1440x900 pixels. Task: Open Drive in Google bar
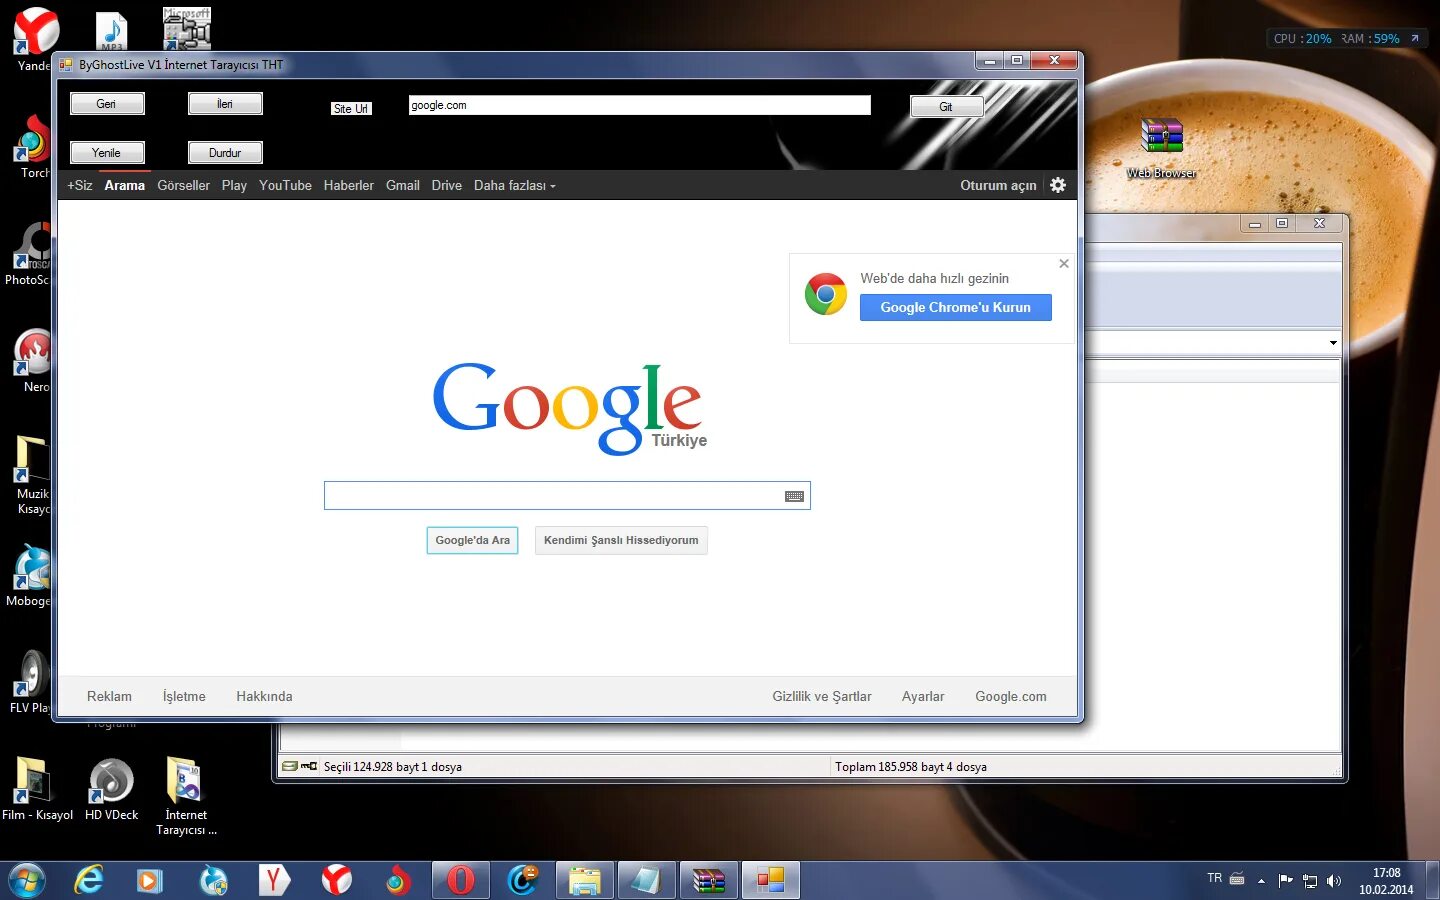tap(446, 185)
